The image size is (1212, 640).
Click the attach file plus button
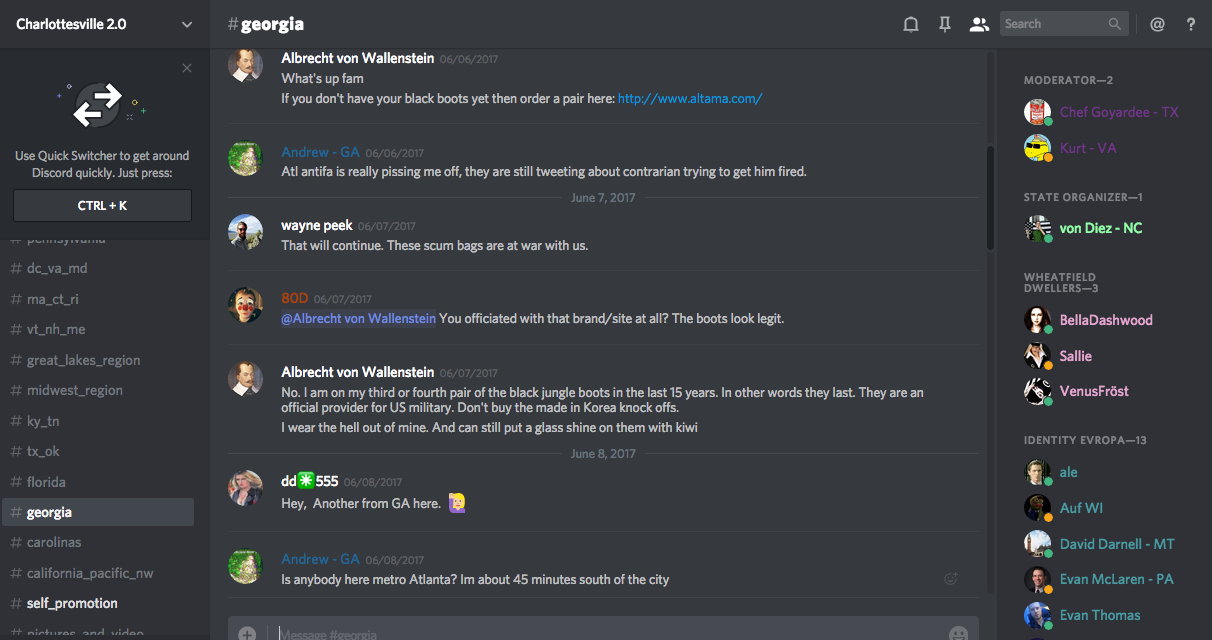coord(247,633)
